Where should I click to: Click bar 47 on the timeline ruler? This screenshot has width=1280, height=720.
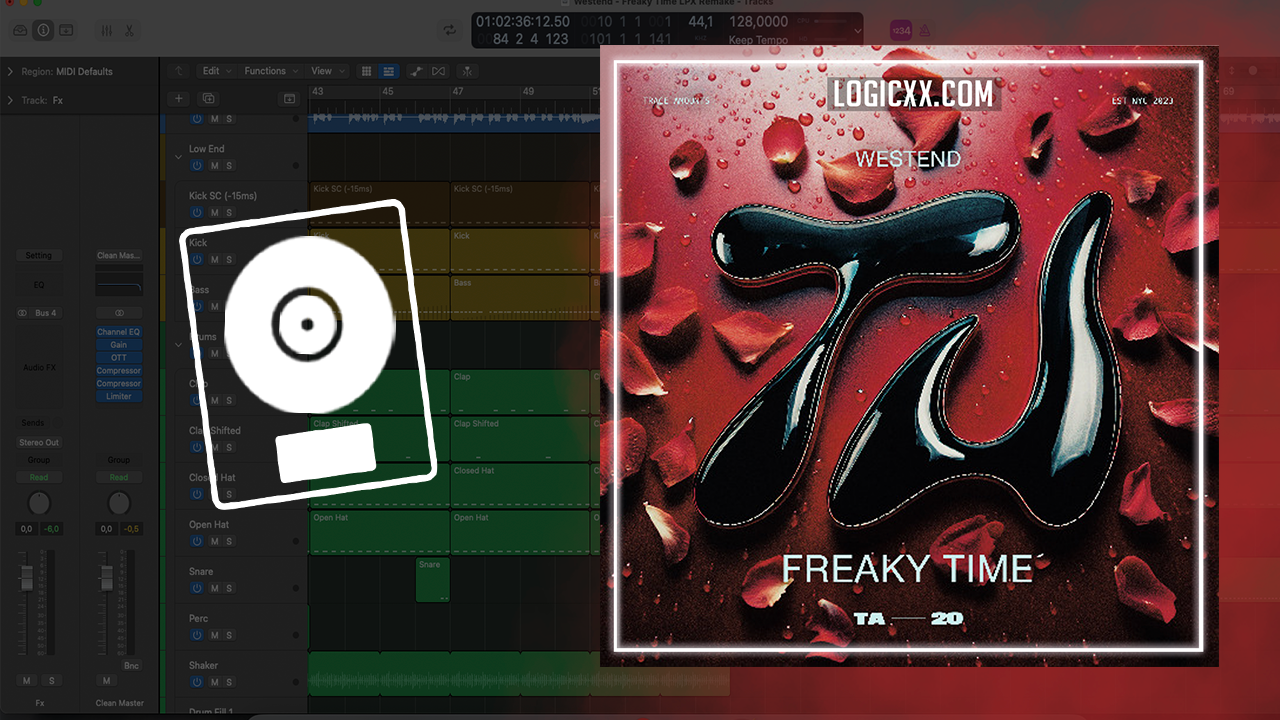point(457,92)
